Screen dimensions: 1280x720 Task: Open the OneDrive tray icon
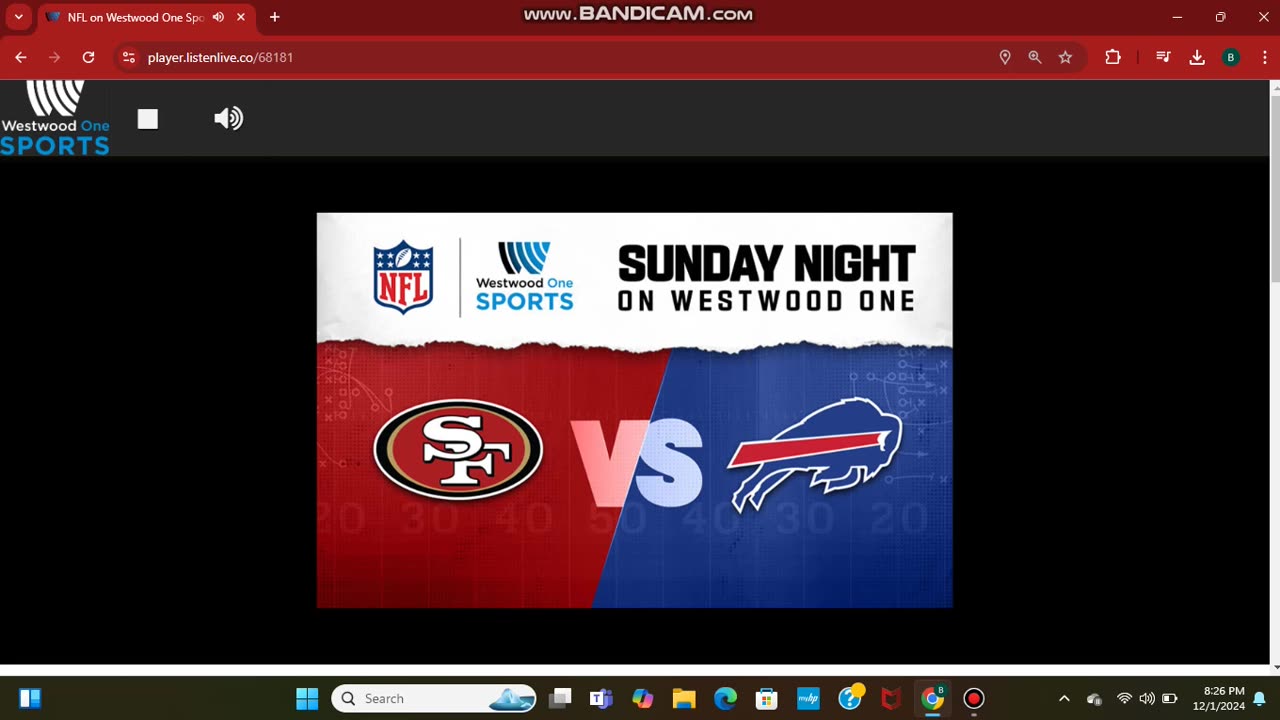[x=1094, y=698]
